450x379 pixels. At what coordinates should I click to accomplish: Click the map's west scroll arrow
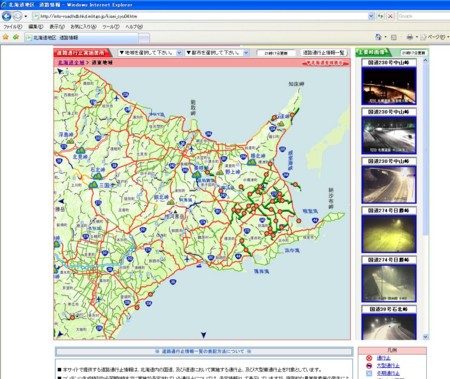(62, 201)
